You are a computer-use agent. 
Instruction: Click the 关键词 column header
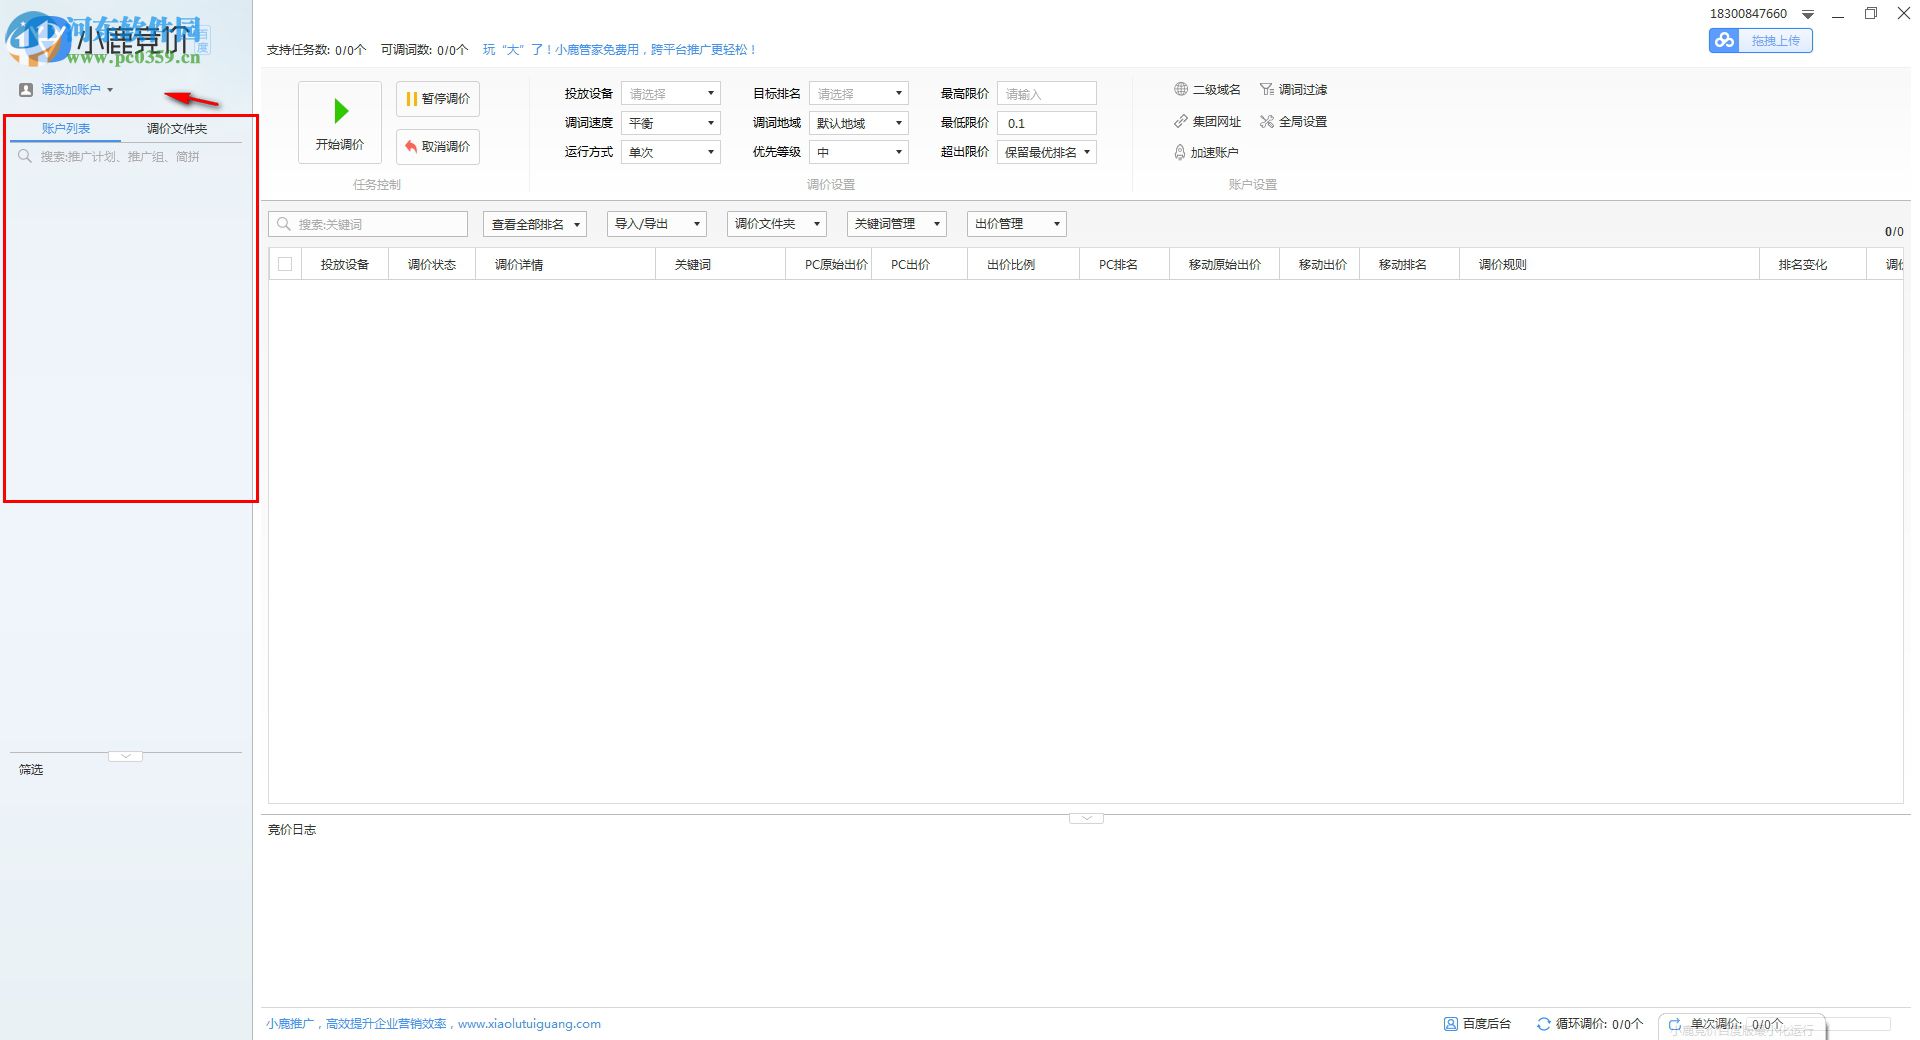(x=721, y=265)
